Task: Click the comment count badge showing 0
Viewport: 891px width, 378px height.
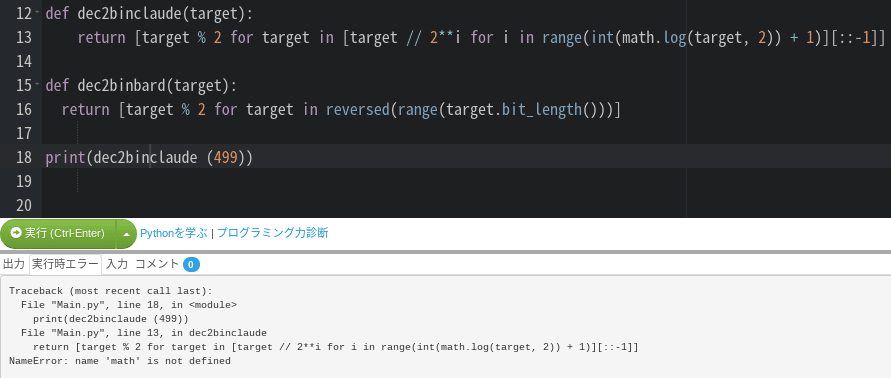Action: pos(191,264)
